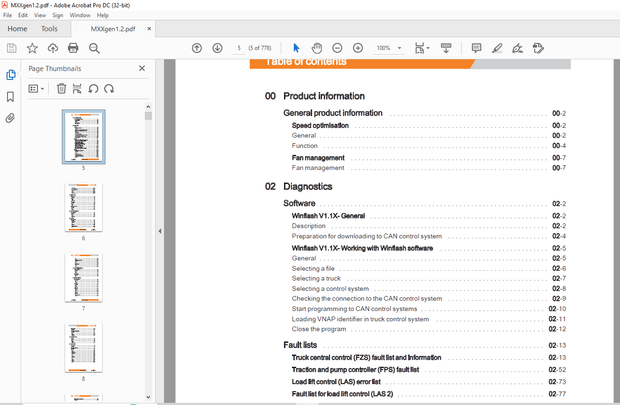Delete selected page with trash icon
Image resolution: width=620 pixels, height=405 pixels.
click(61, 89)
